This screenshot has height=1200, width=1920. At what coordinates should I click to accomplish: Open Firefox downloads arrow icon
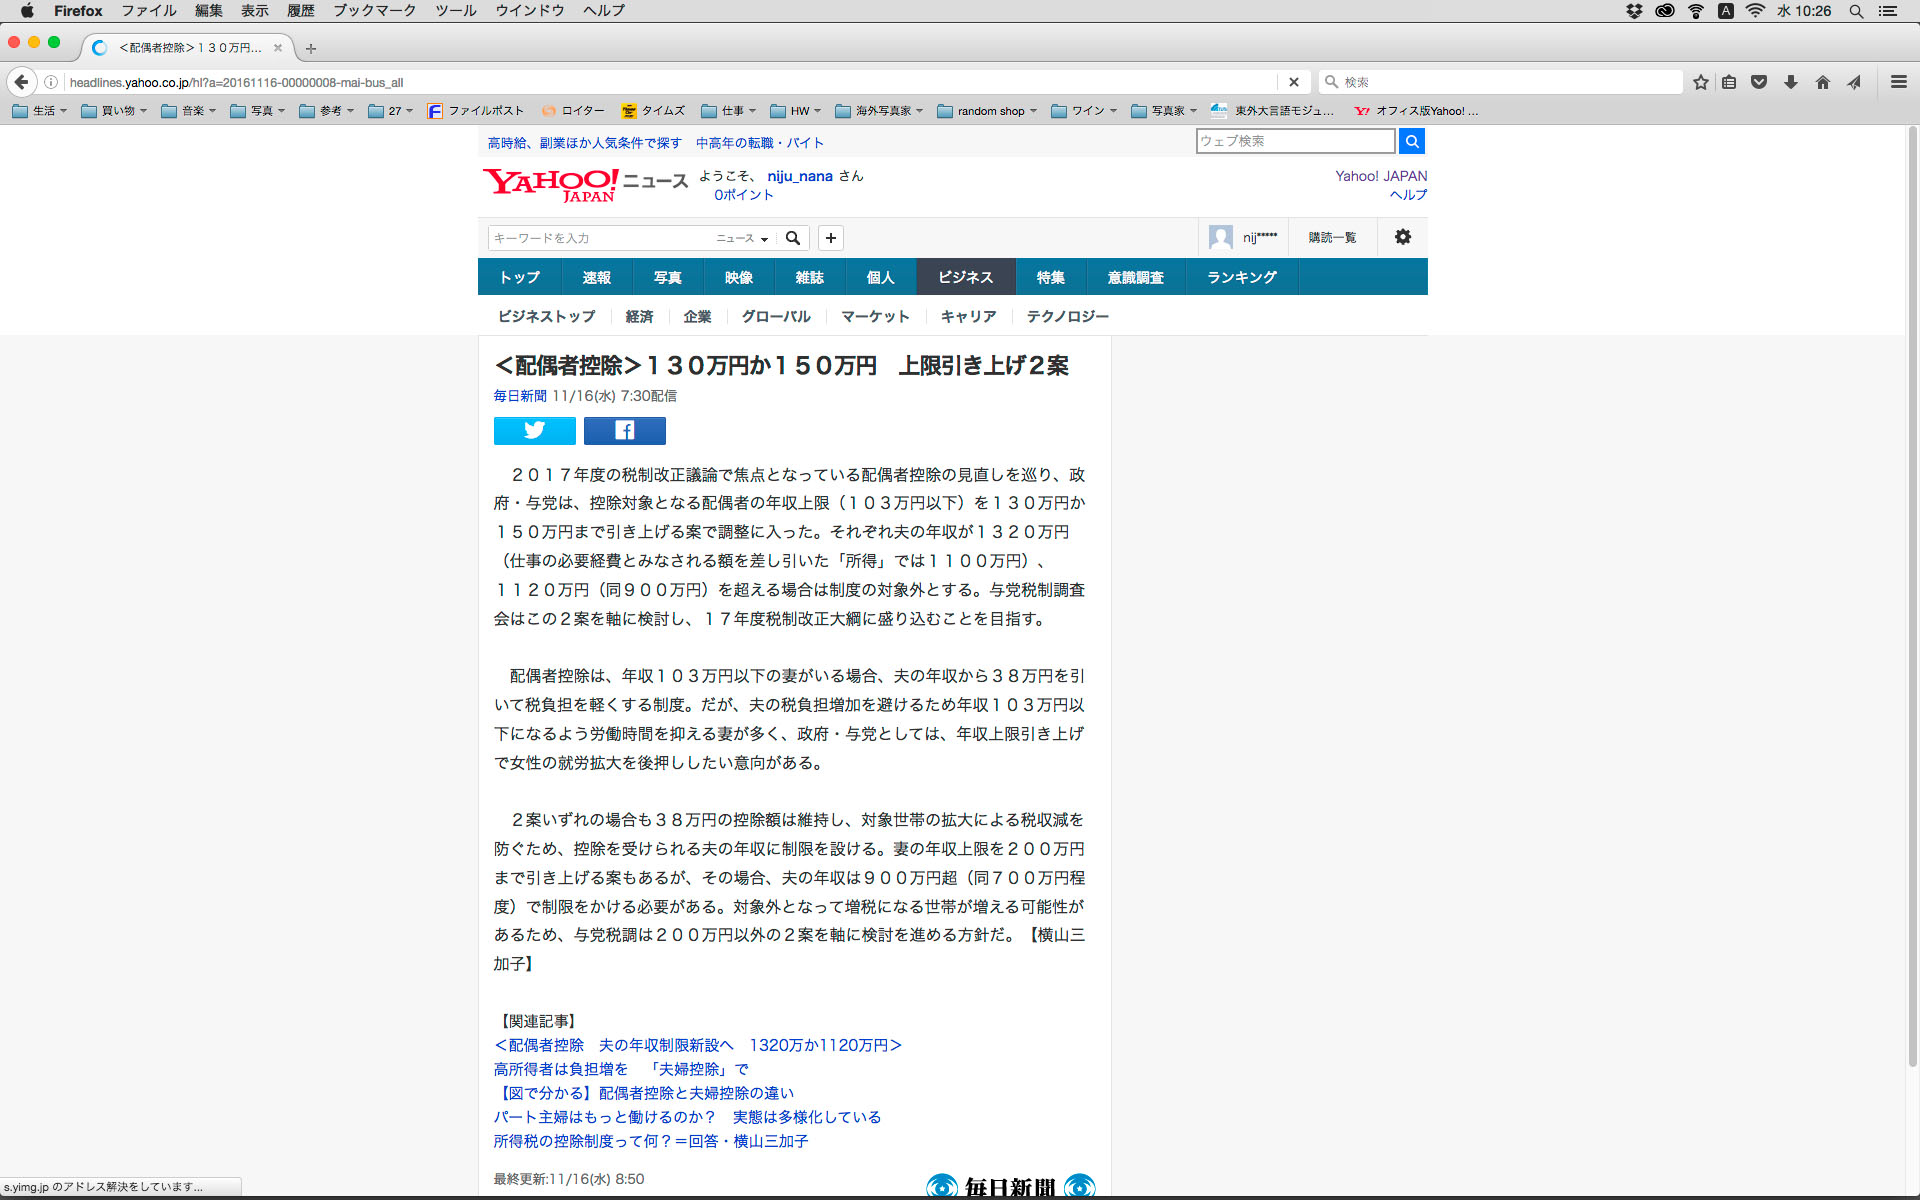(x=1790, y=82)
